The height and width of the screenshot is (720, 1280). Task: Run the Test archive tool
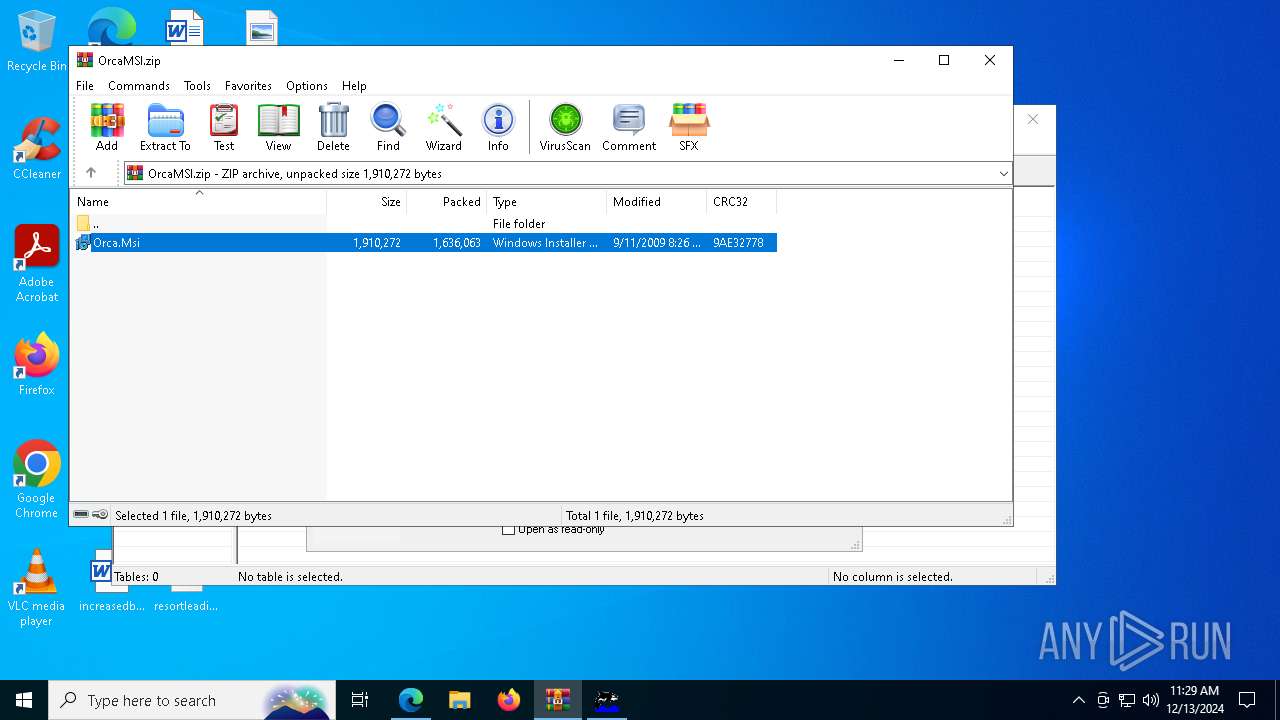coord(224,127)
